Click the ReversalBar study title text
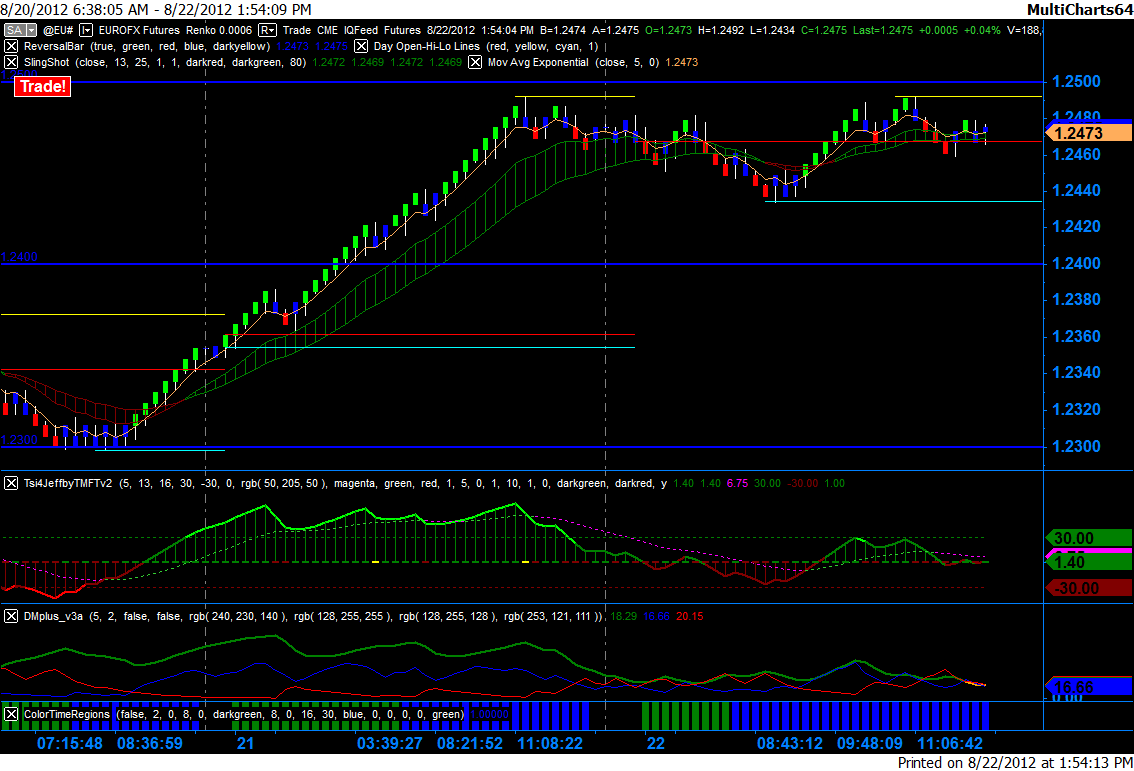The width and height of the screenshot is (1134, 771). (54, 46)
